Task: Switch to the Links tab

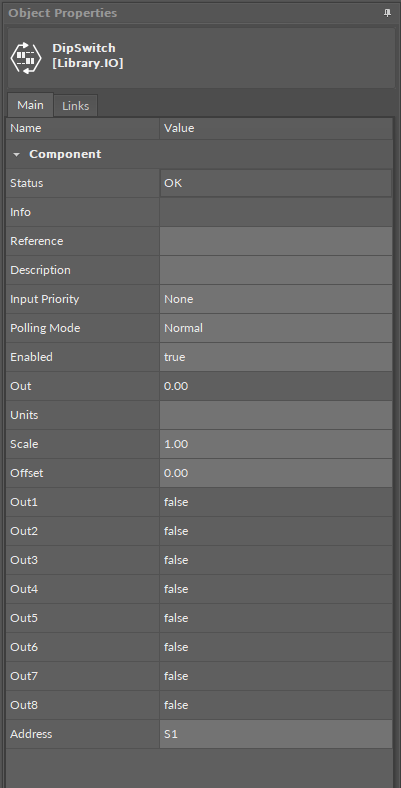Action: (x=75, y=106)
